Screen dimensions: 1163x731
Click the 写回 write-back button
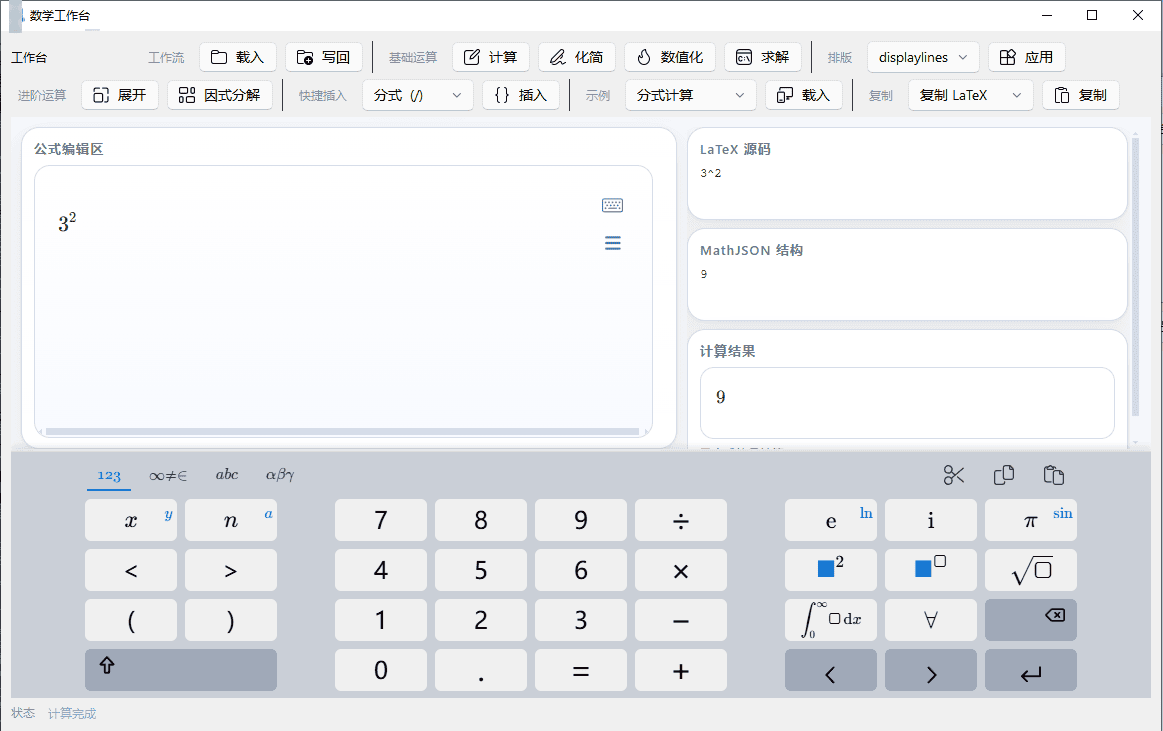(x=323, y=57)
